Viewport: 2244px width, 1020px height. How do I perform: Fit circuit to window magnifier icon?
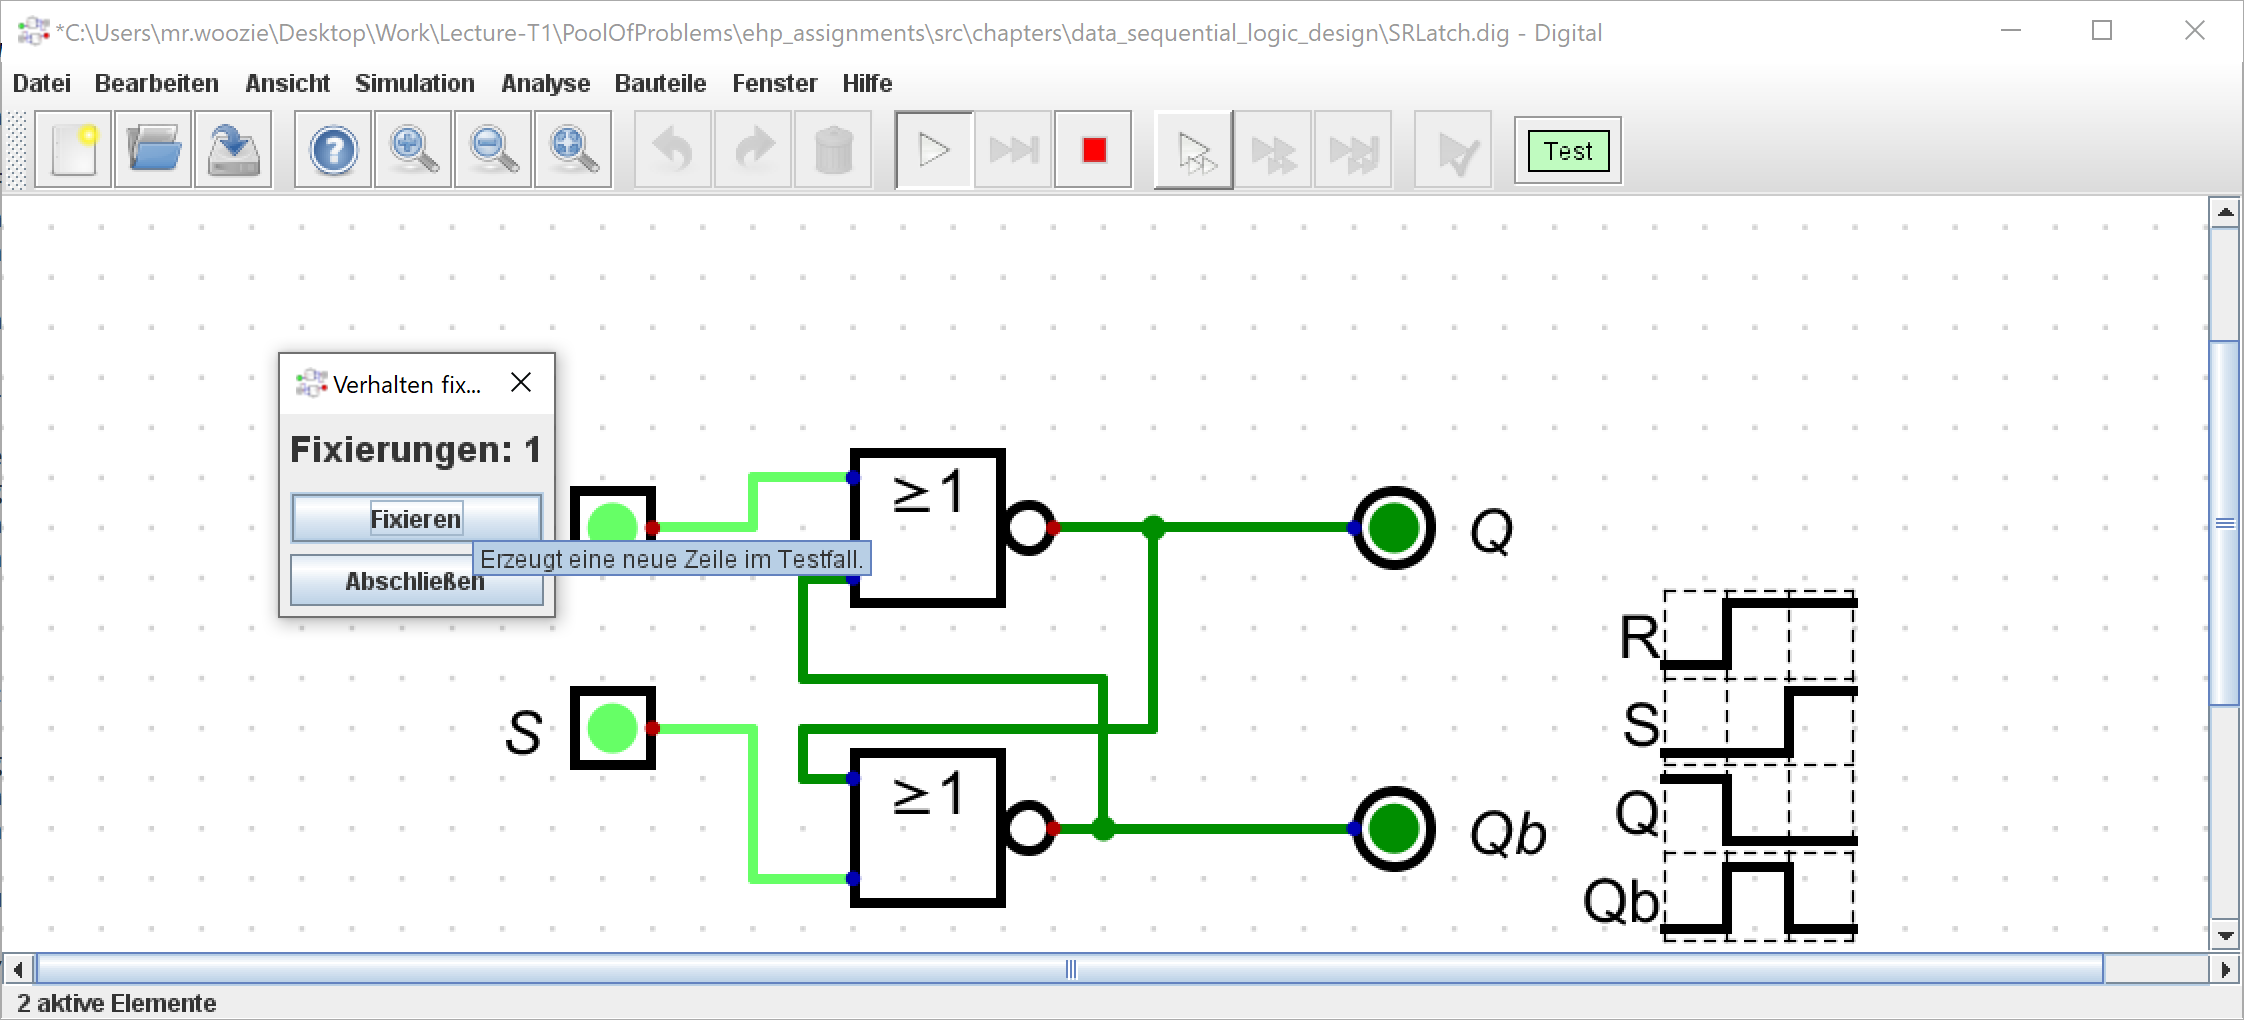pyautogui.click(x=573, y=150)
